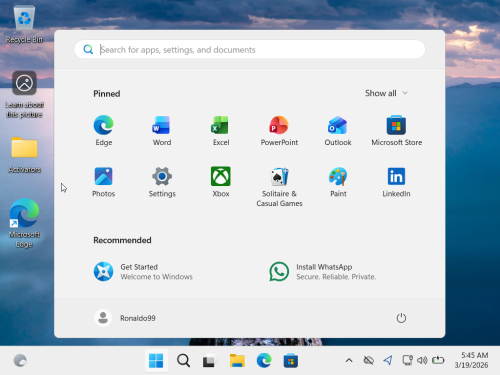Image resolution: width=500 pixels, height=375 pixels.
Task: Click the Start menu search field
Action: click(x=250, y=50)
